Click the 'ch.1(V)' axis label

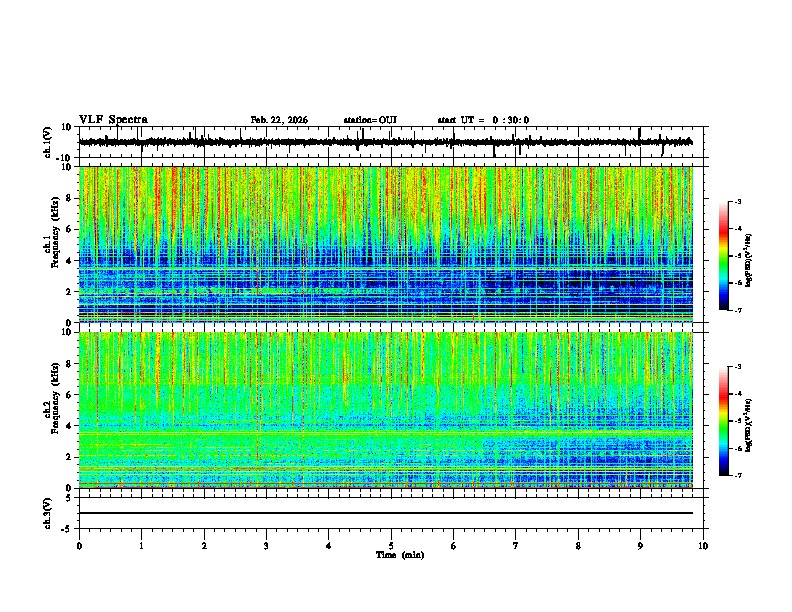coord(48,142)
